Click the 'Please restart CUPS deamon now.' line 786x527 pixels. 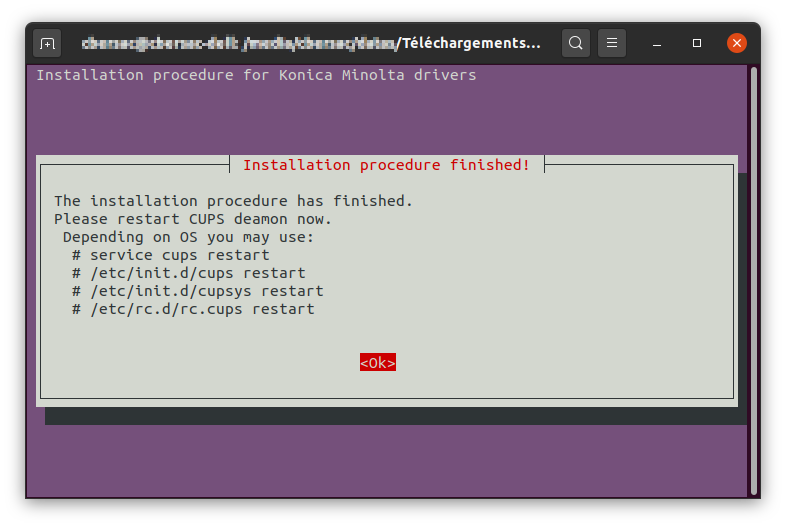click(x=193, y=219)
